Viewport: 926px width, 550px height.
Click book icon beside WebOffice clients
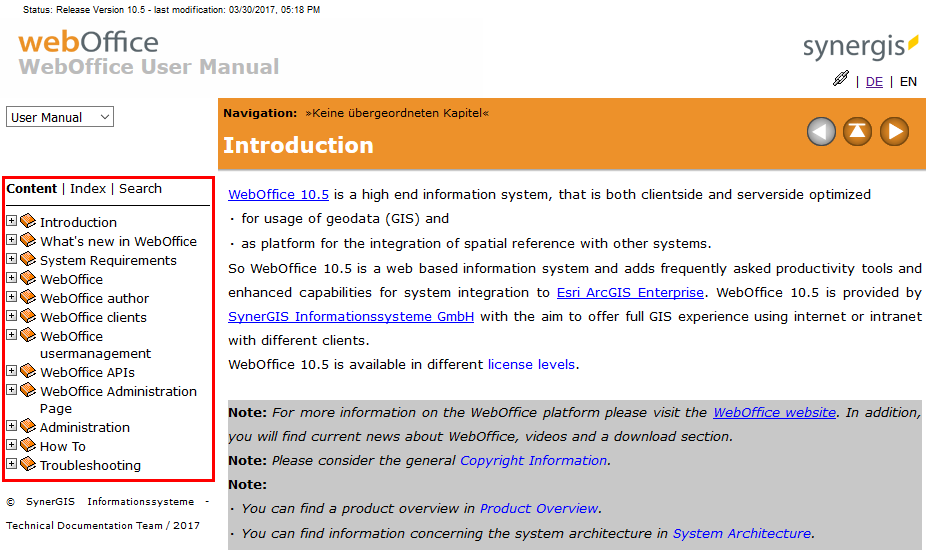[x=28, y=316]
